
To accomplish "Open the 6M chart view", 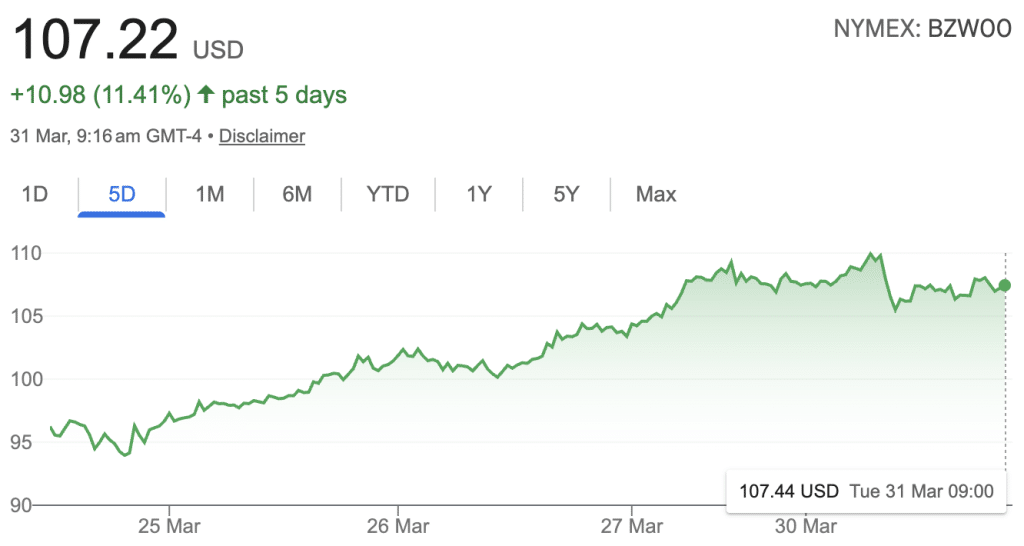I will click(x=297, y=194).
